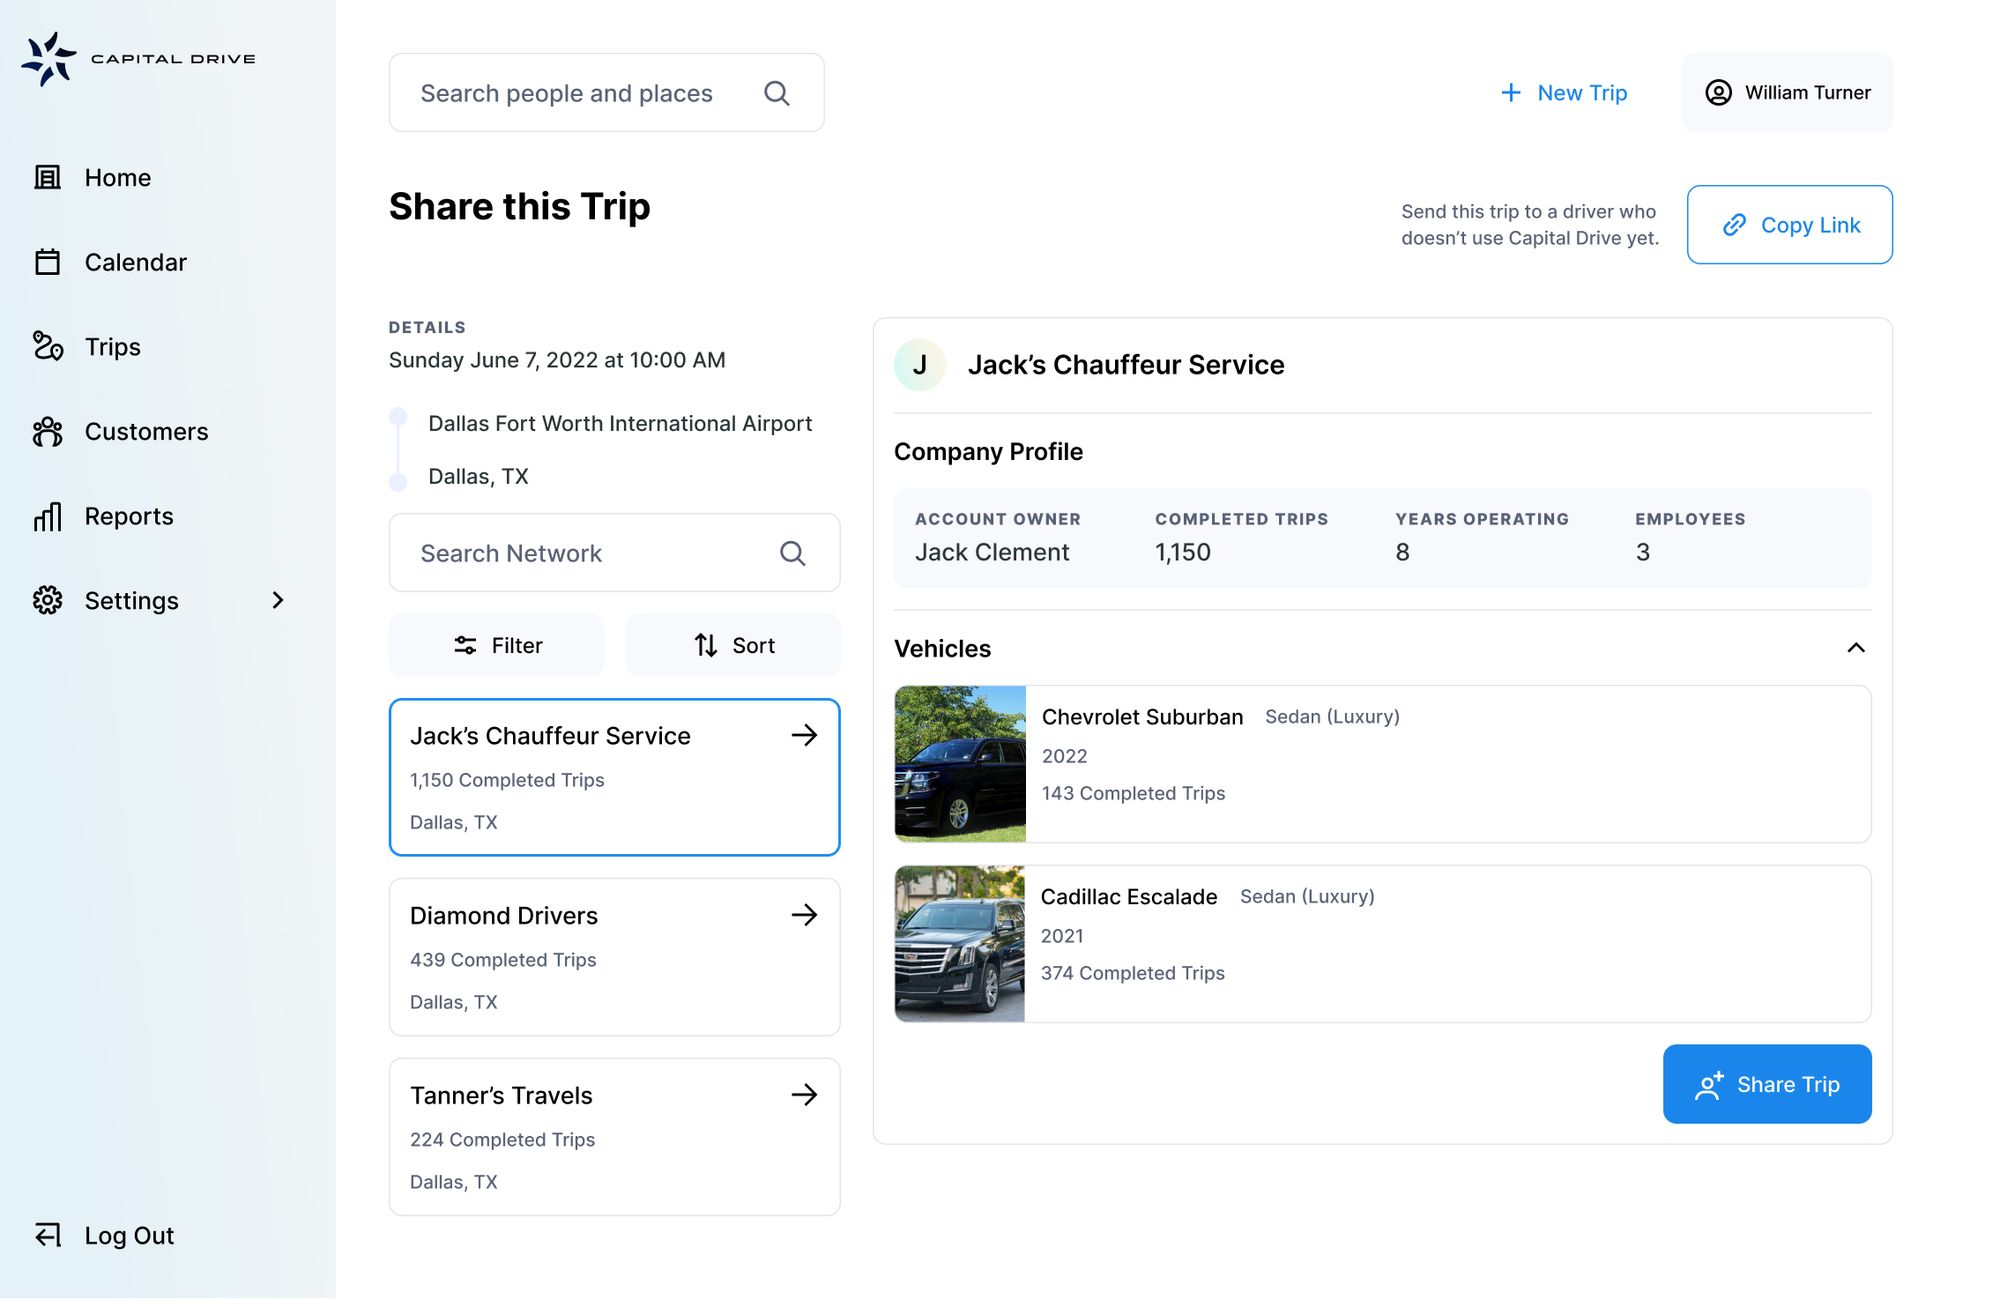Open the Filter options
The height and width of the screenshot is (1299, 2000).
pos(496,645)
